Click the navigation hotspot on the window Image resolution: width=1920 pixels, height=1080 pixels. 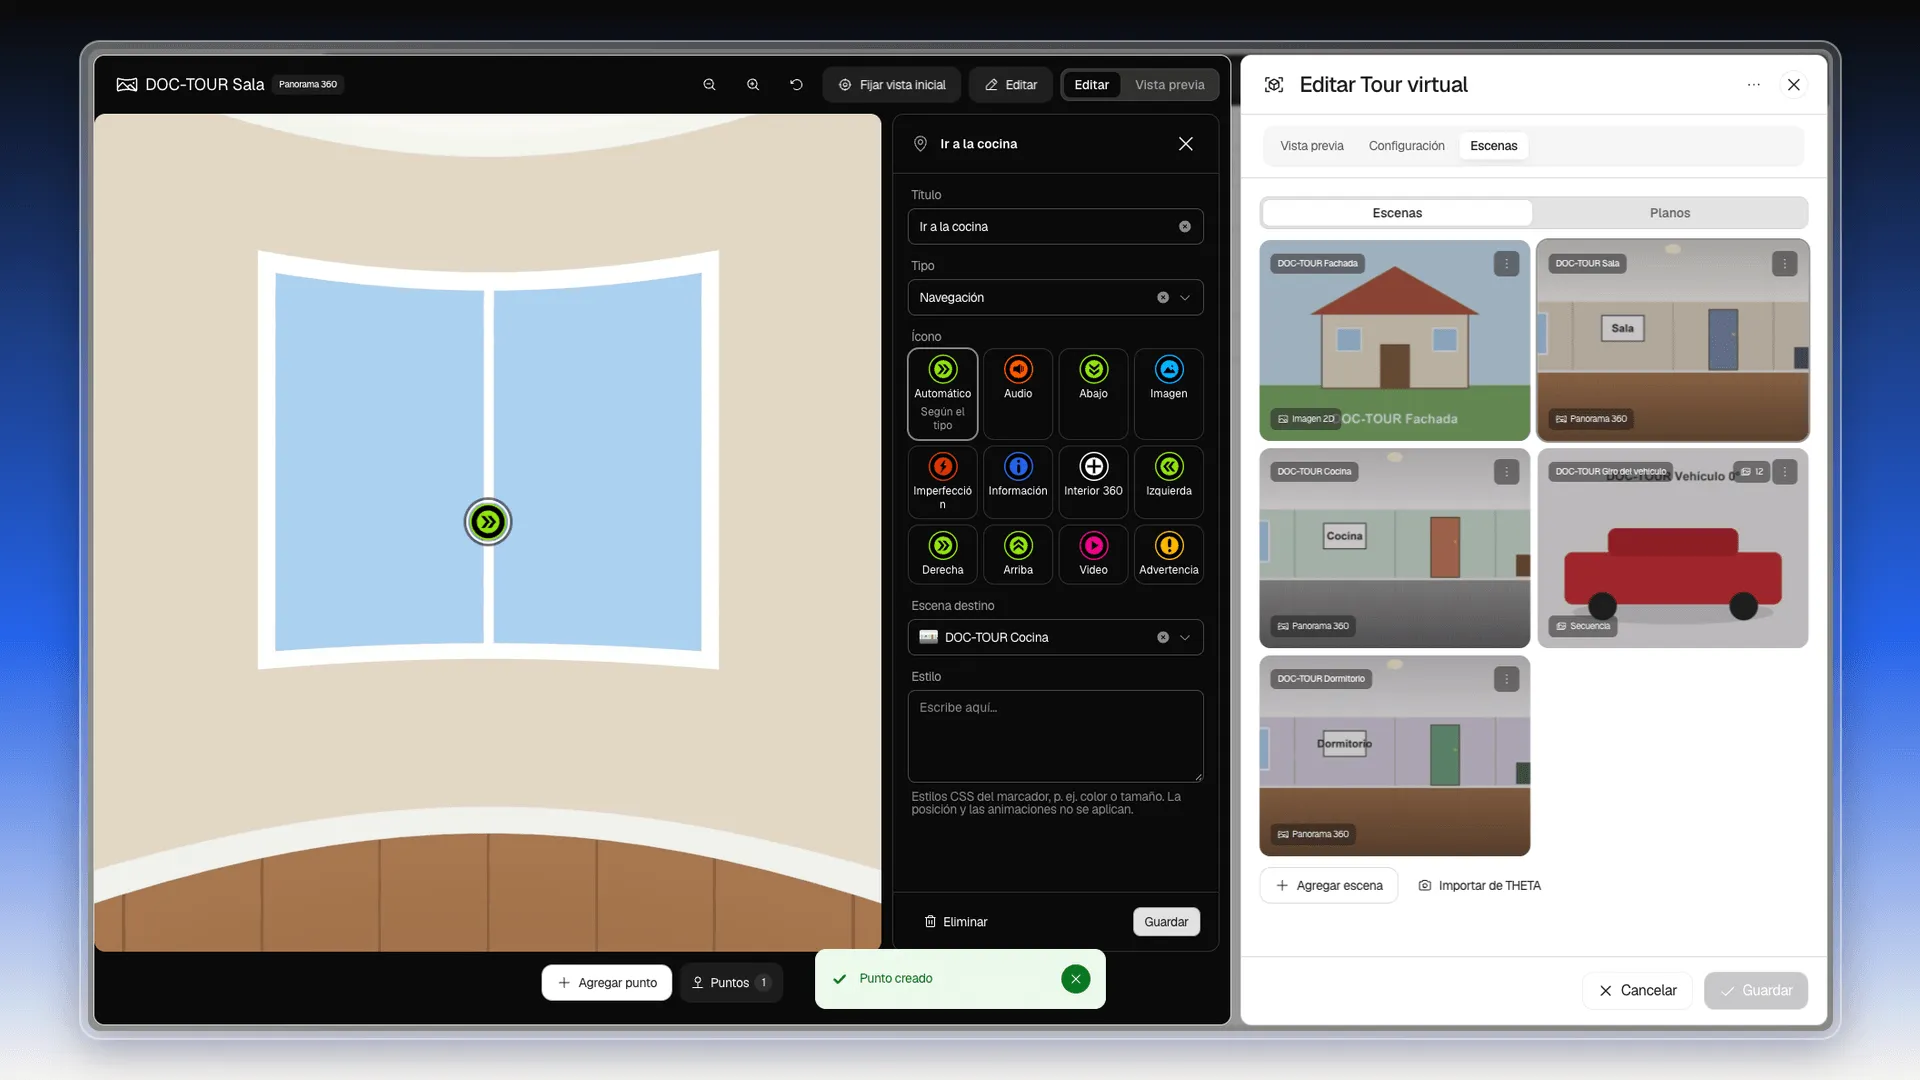point(488,521)
